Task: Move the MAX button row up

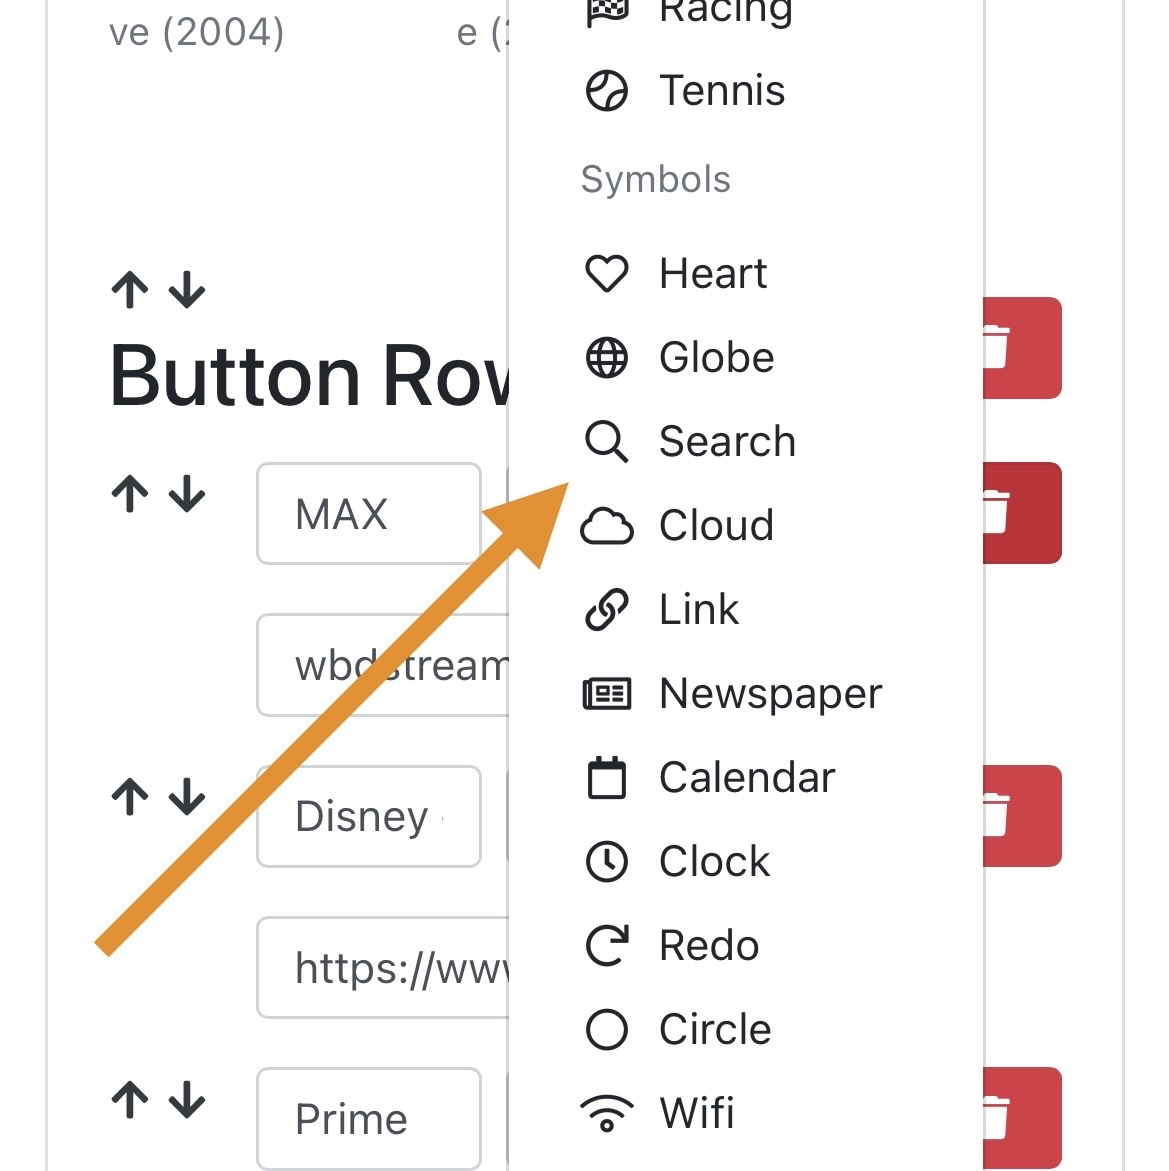Action: [131, 494]
